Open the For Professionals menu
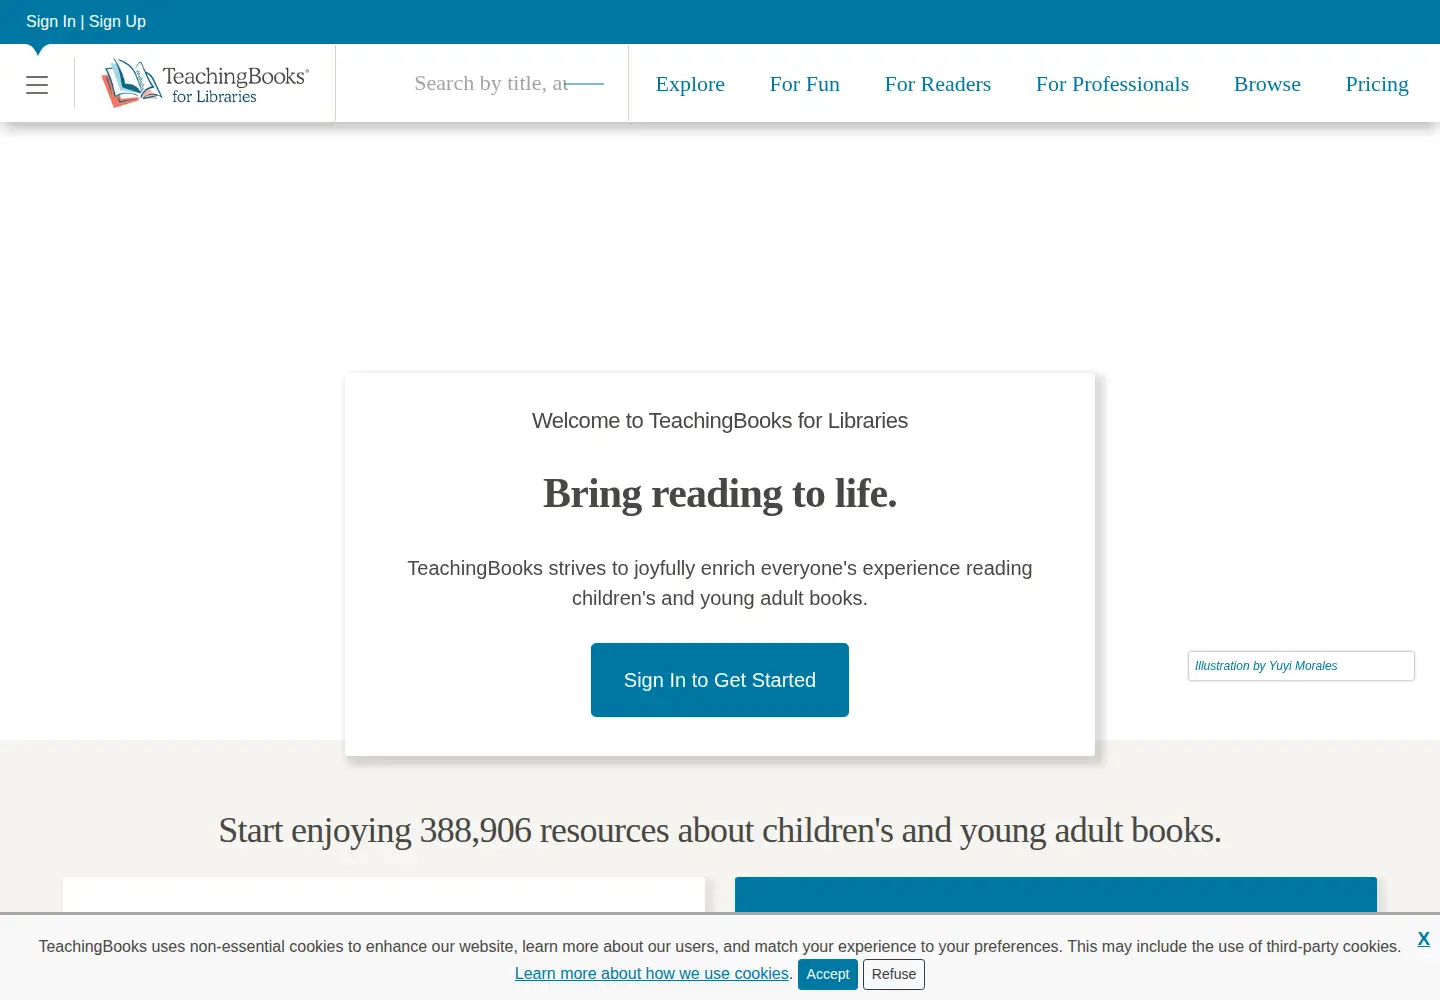 pos(1112,84)
